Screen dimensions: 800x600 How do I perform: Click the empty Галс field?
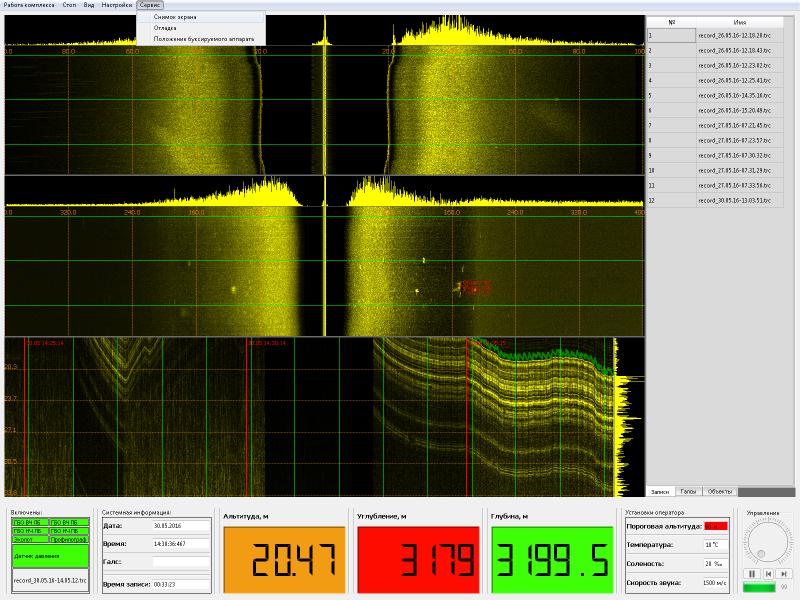point(181,562)
